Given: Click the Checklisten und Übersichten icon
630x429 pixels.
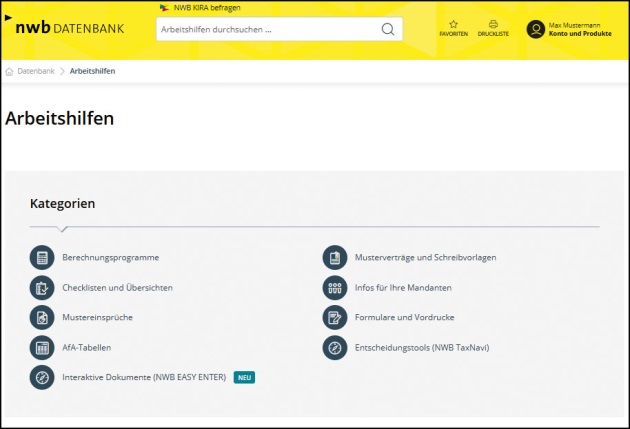Looking at the screenshot, I should tap(42, 288).
